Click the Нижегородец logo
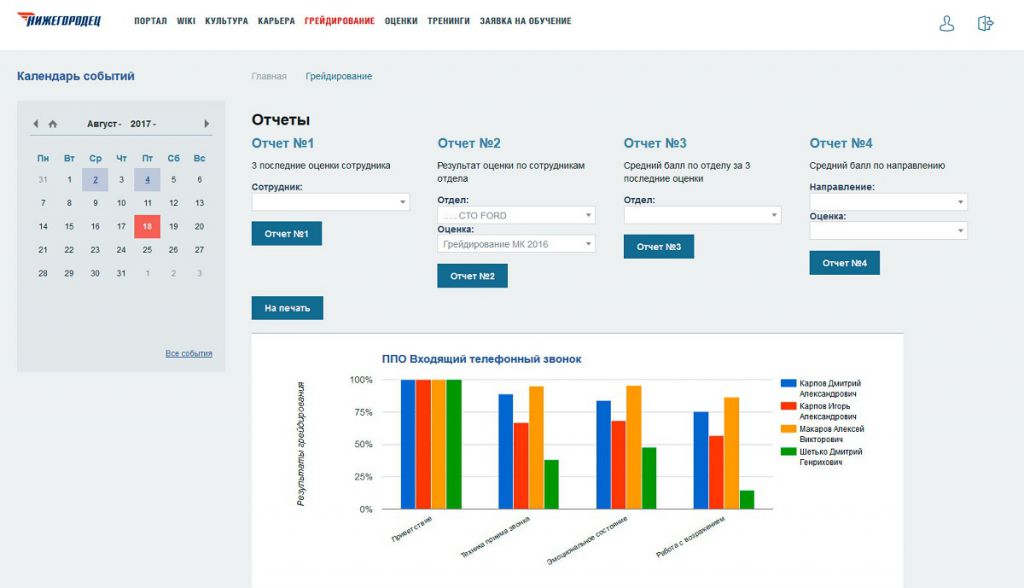The width and height of the screenshot is (1024, 588). click(59, 20)
